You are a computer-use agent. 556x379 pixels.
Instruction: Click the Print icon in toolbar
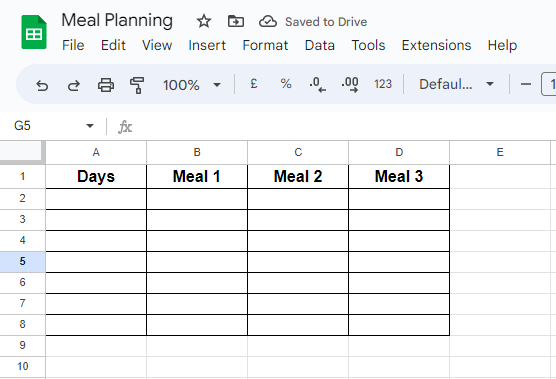pos(106,85)
